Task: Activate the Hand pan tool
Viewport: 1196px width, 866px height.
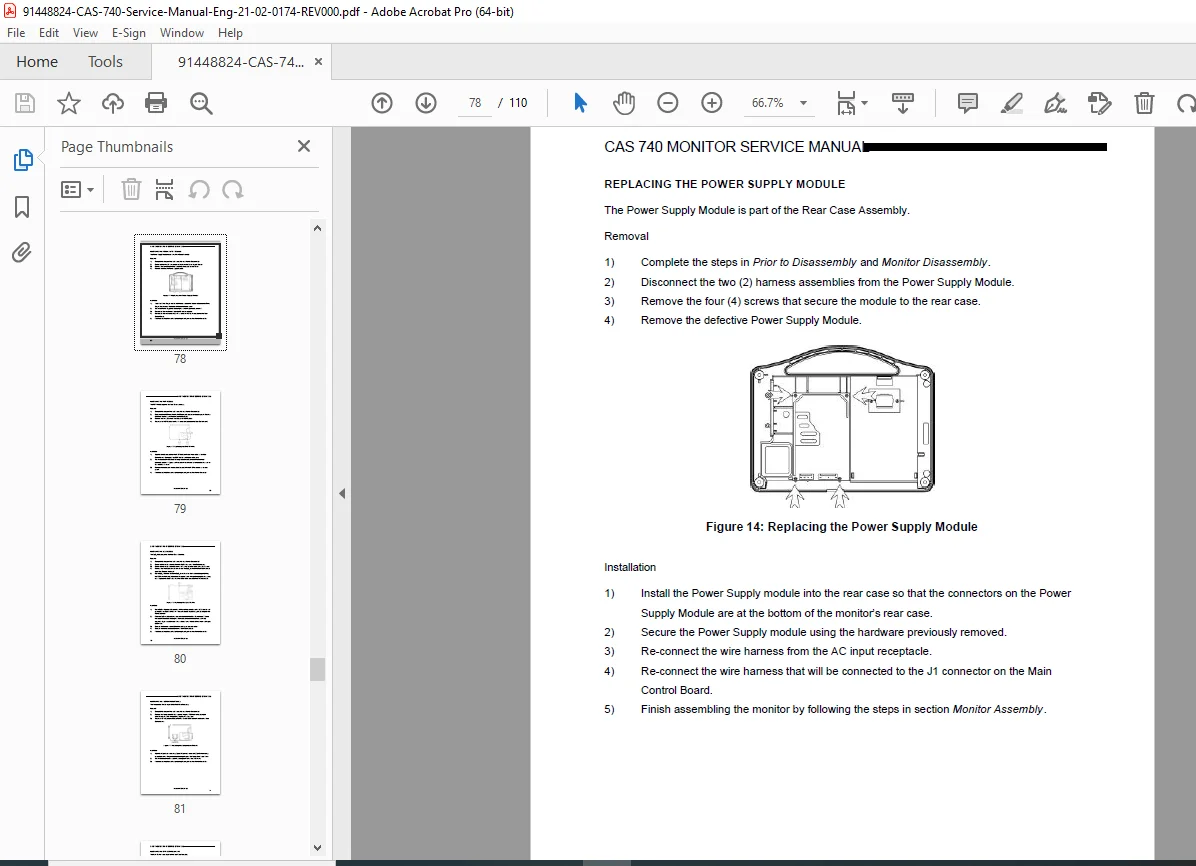Action: (x=624, y=102)
